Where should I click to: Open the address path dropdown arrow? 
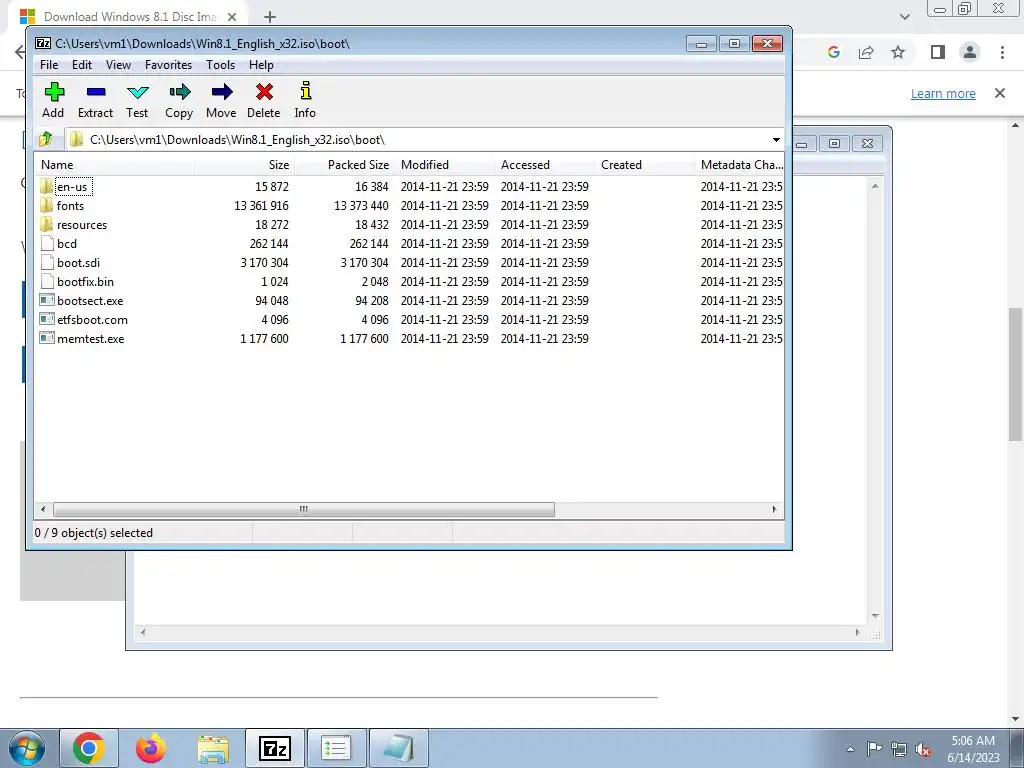[x=776, y=140]
